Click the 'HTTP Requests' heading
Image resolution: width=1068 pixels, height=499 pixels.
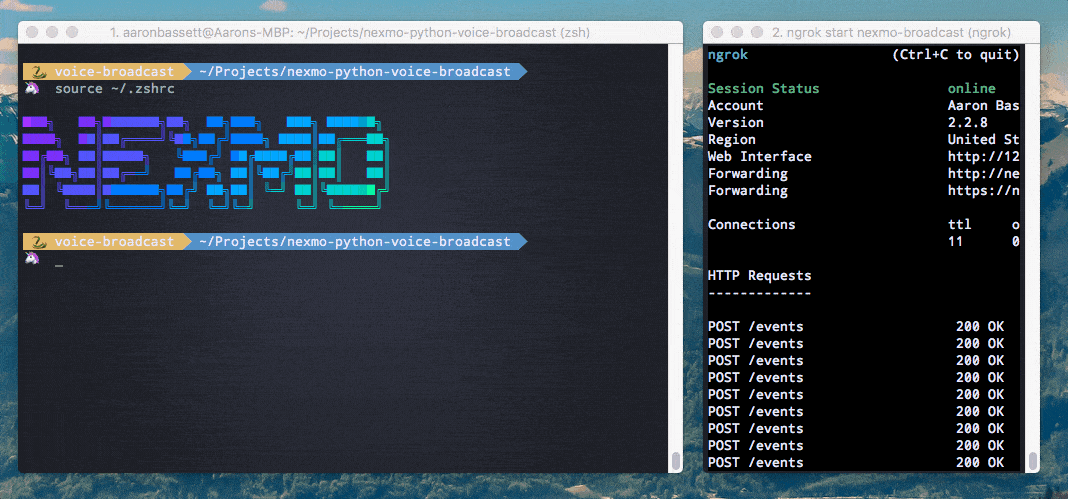click(759, 276)
